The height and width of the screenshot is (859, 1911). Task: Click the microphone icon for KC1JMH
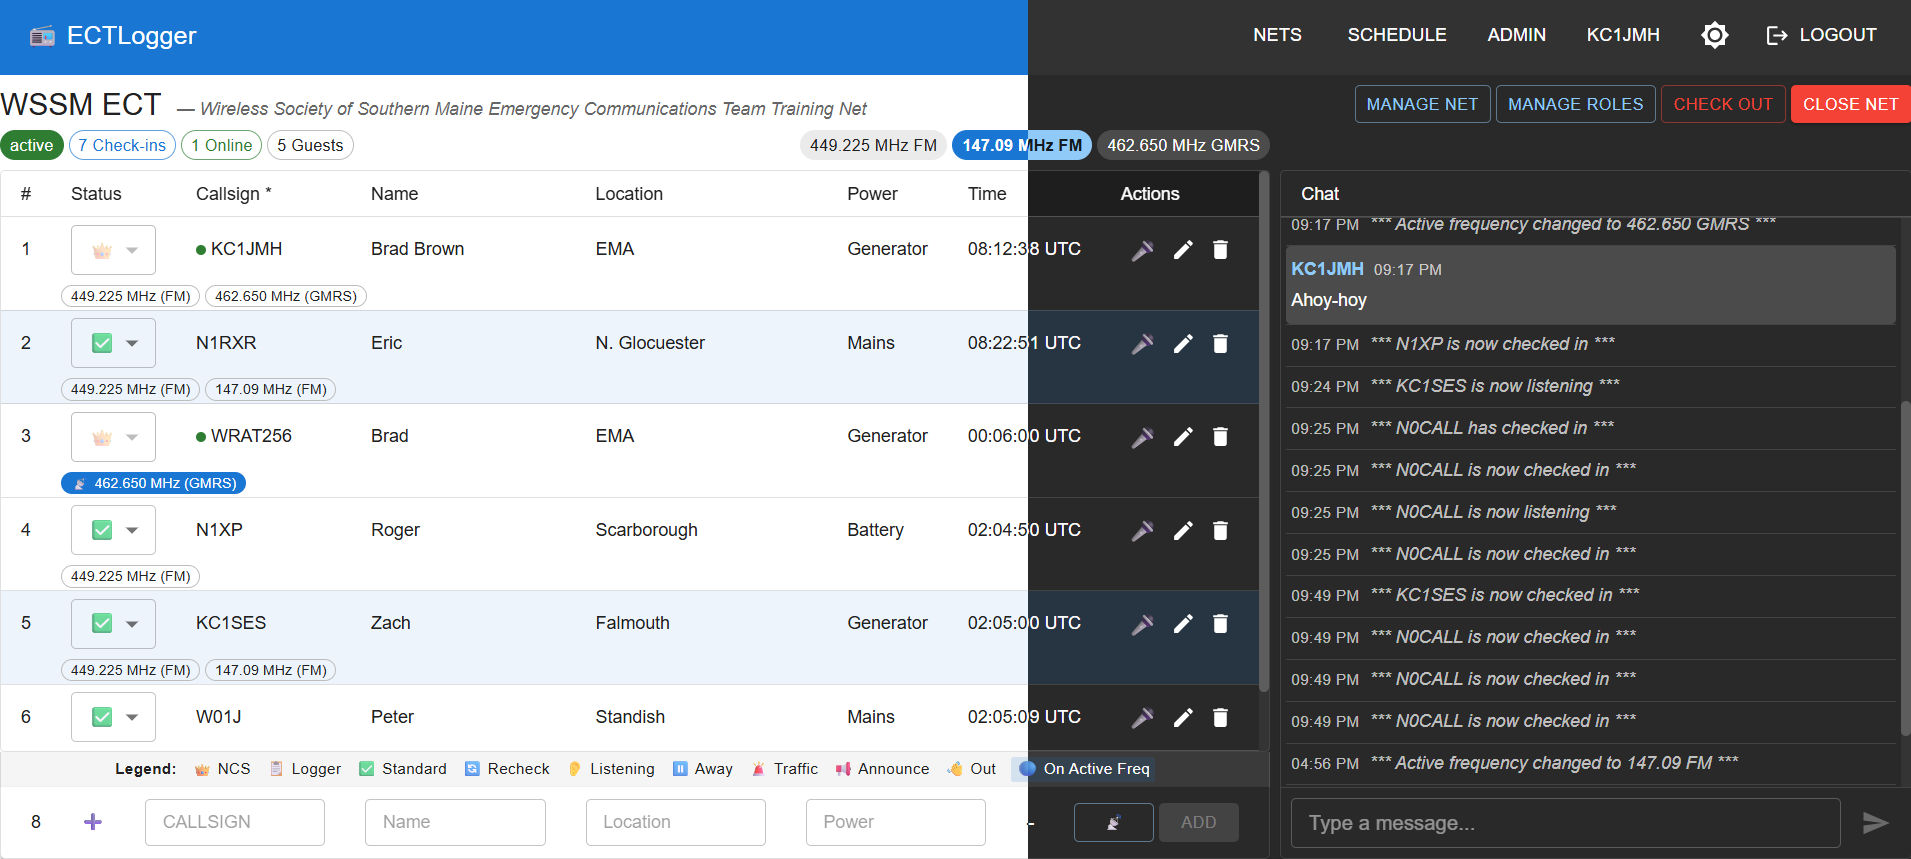click(x=1142, y=250)
